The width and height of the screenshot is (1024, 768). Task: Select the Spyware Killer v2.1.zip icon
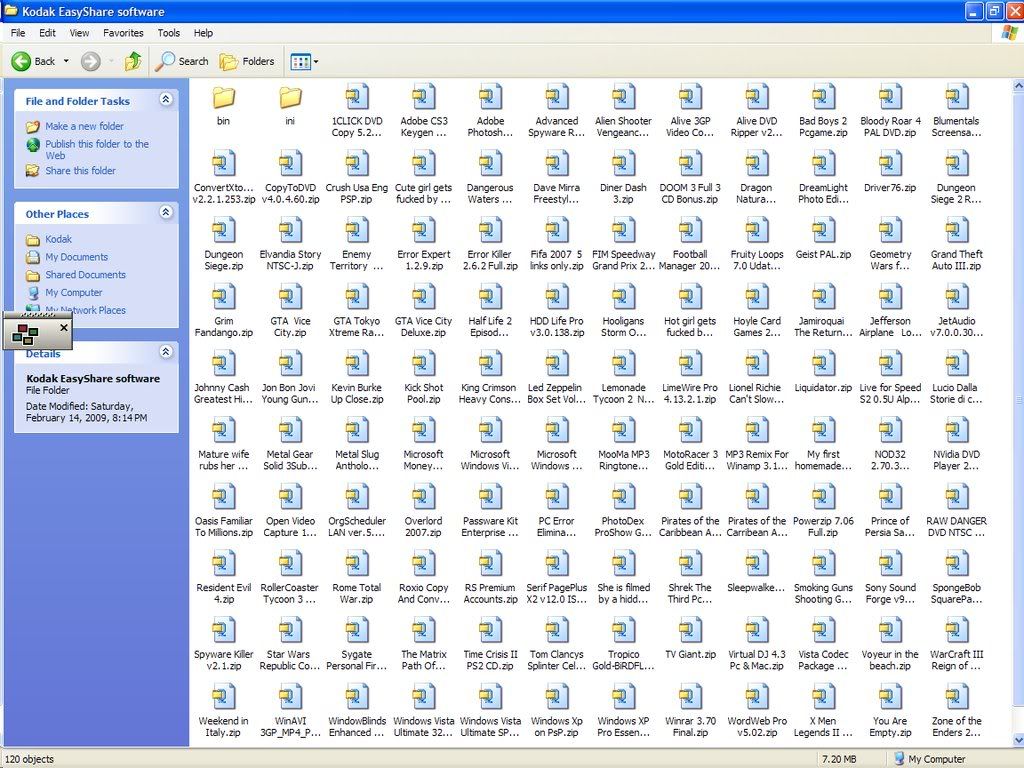(x=223, y=630)
